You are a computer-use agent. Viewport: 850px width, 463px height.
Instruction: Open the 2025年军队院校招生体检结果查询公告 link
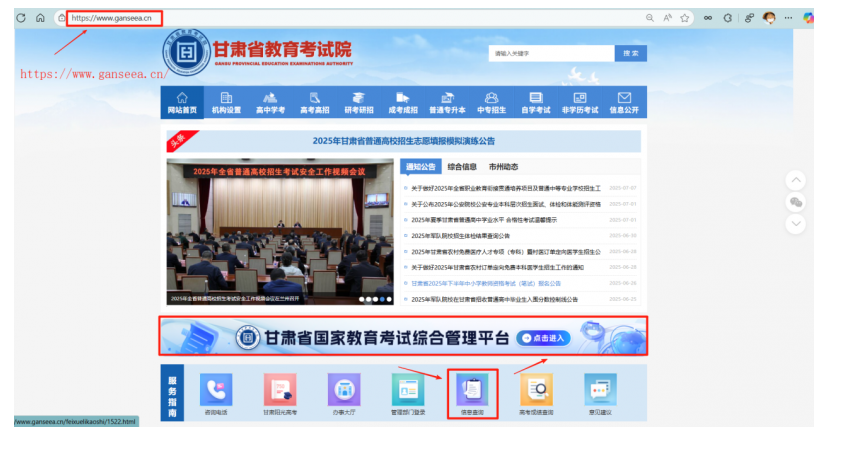tap(461, 236)
